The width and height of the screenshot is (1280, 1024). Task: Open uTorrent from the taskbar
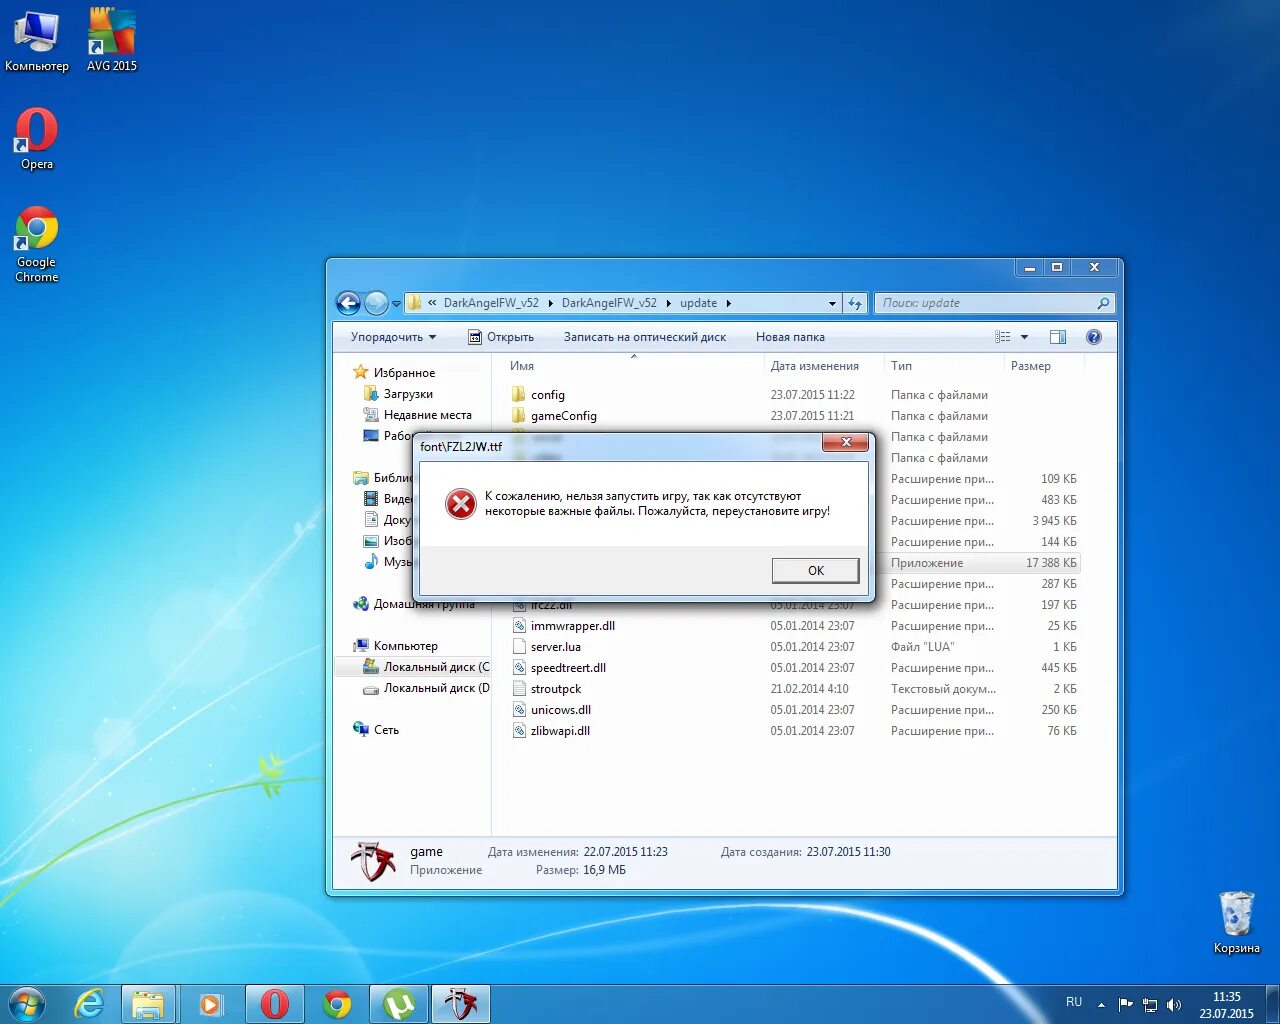399,1004
